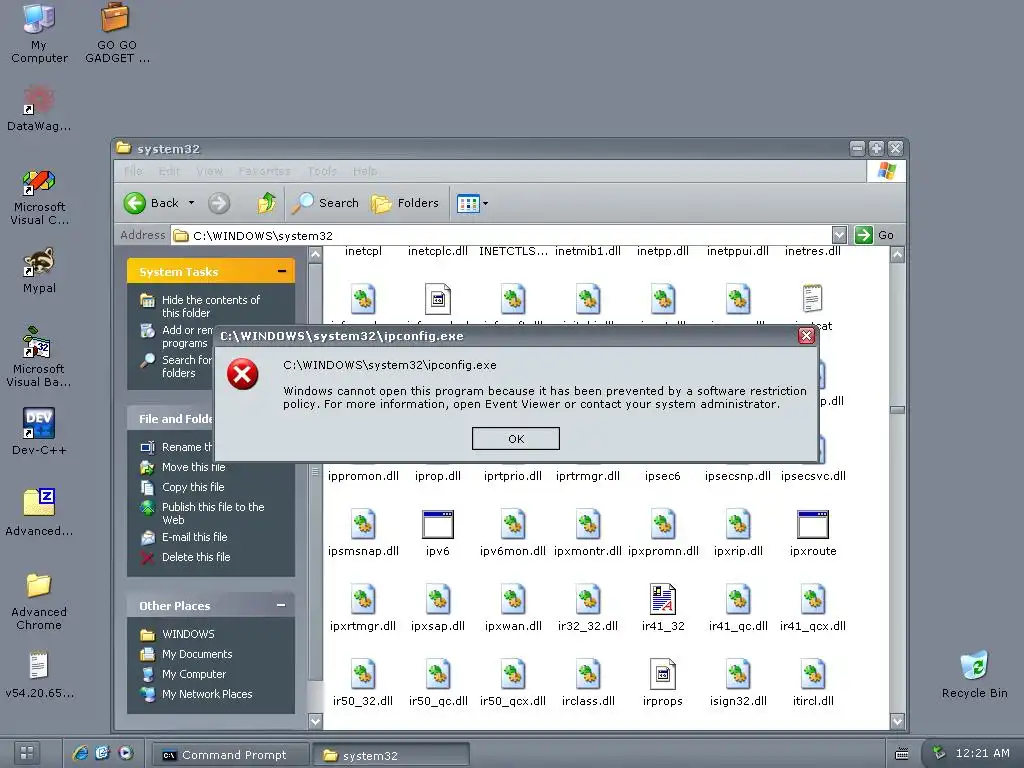
Task: Go Back in the system32 window
Action: tap(151, 203)
